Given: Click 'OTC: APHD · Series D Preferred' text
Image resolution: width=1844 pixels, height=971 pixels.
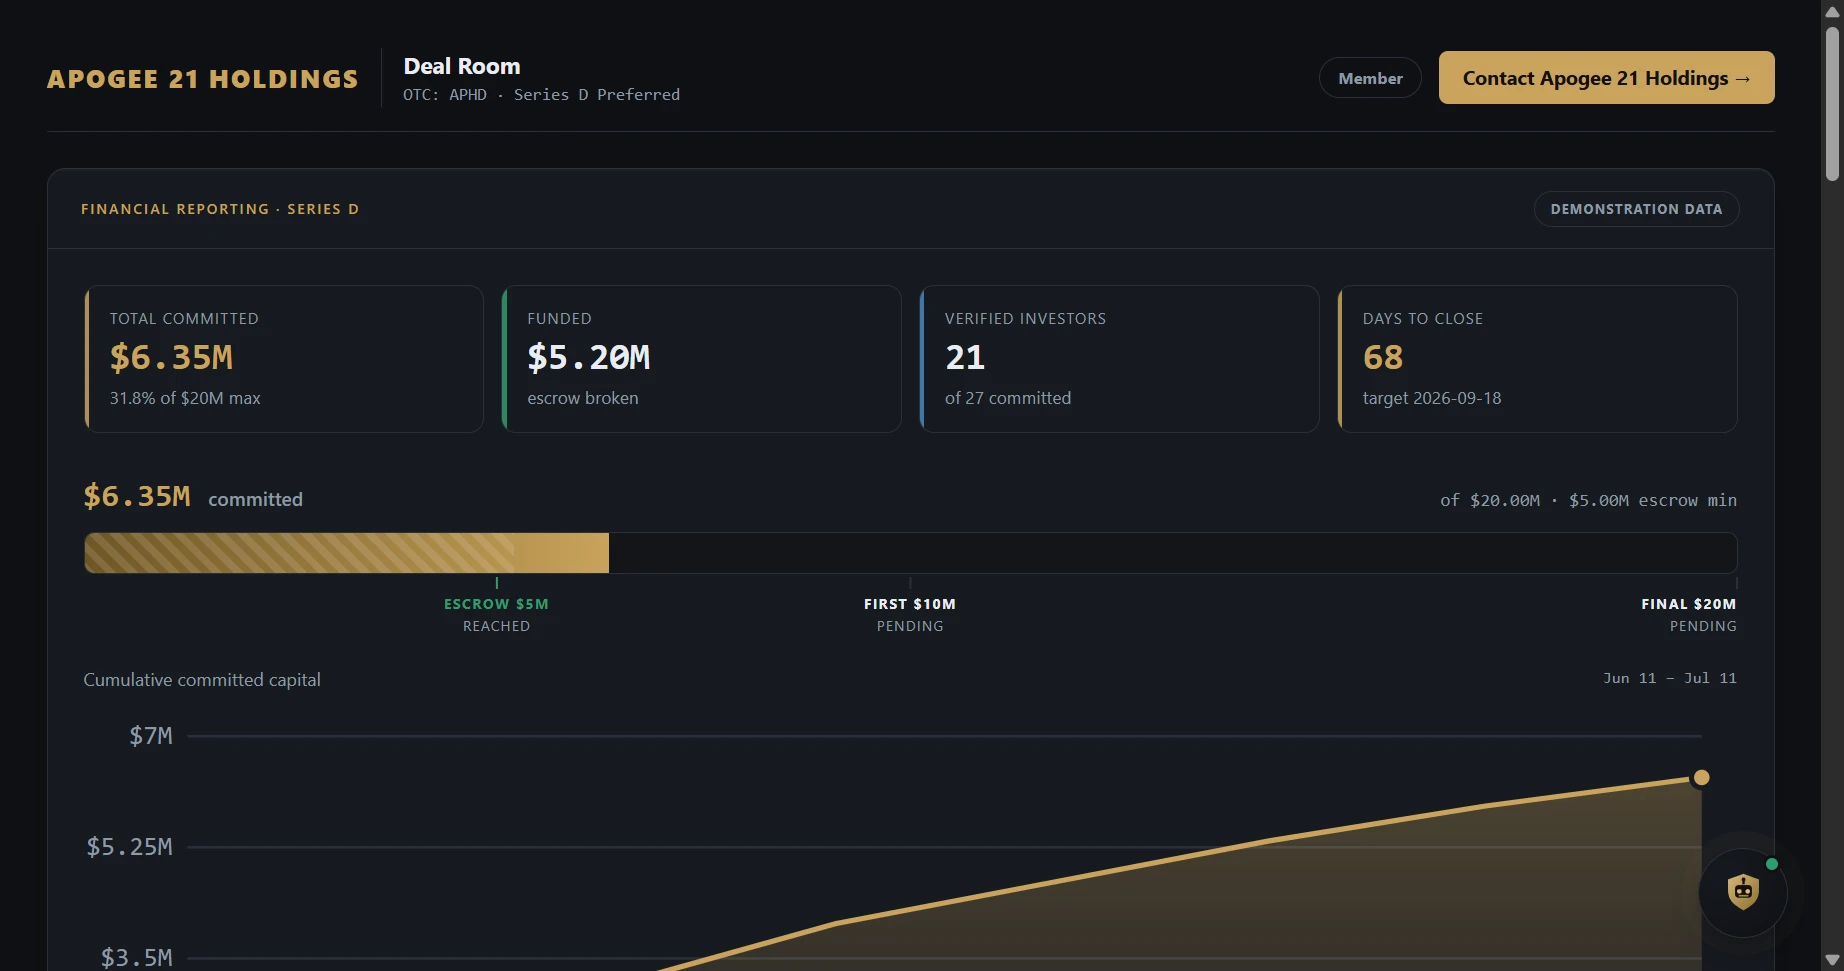Looking at the screenshot, I should (x=541, y=95).
